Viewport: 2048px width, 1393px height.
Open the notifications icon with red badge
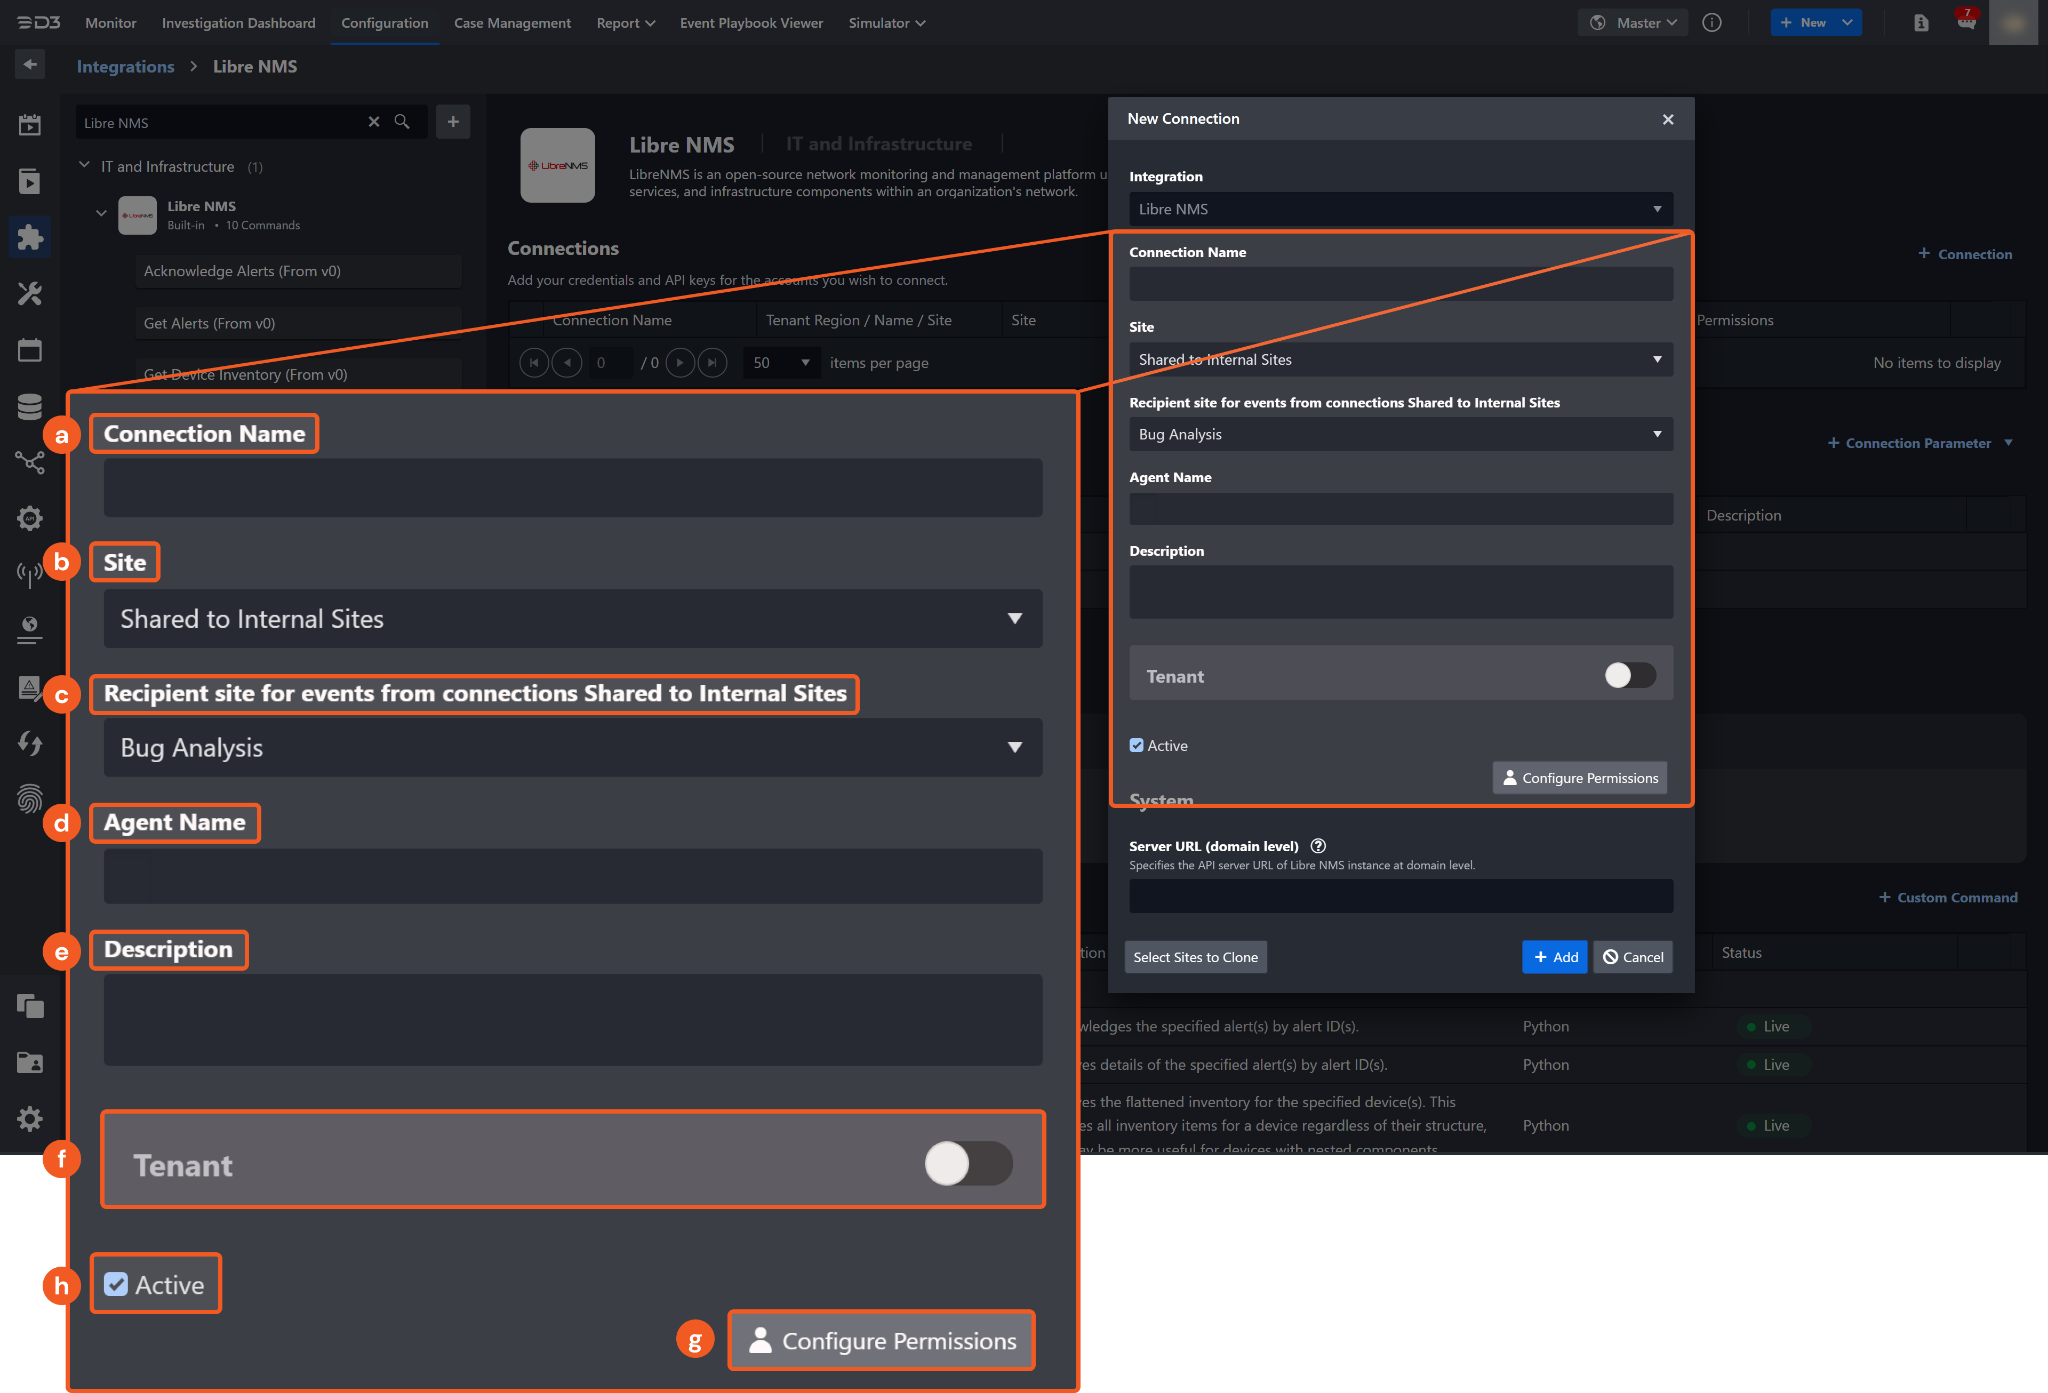pyautogui.click(x=1966, y=22)
